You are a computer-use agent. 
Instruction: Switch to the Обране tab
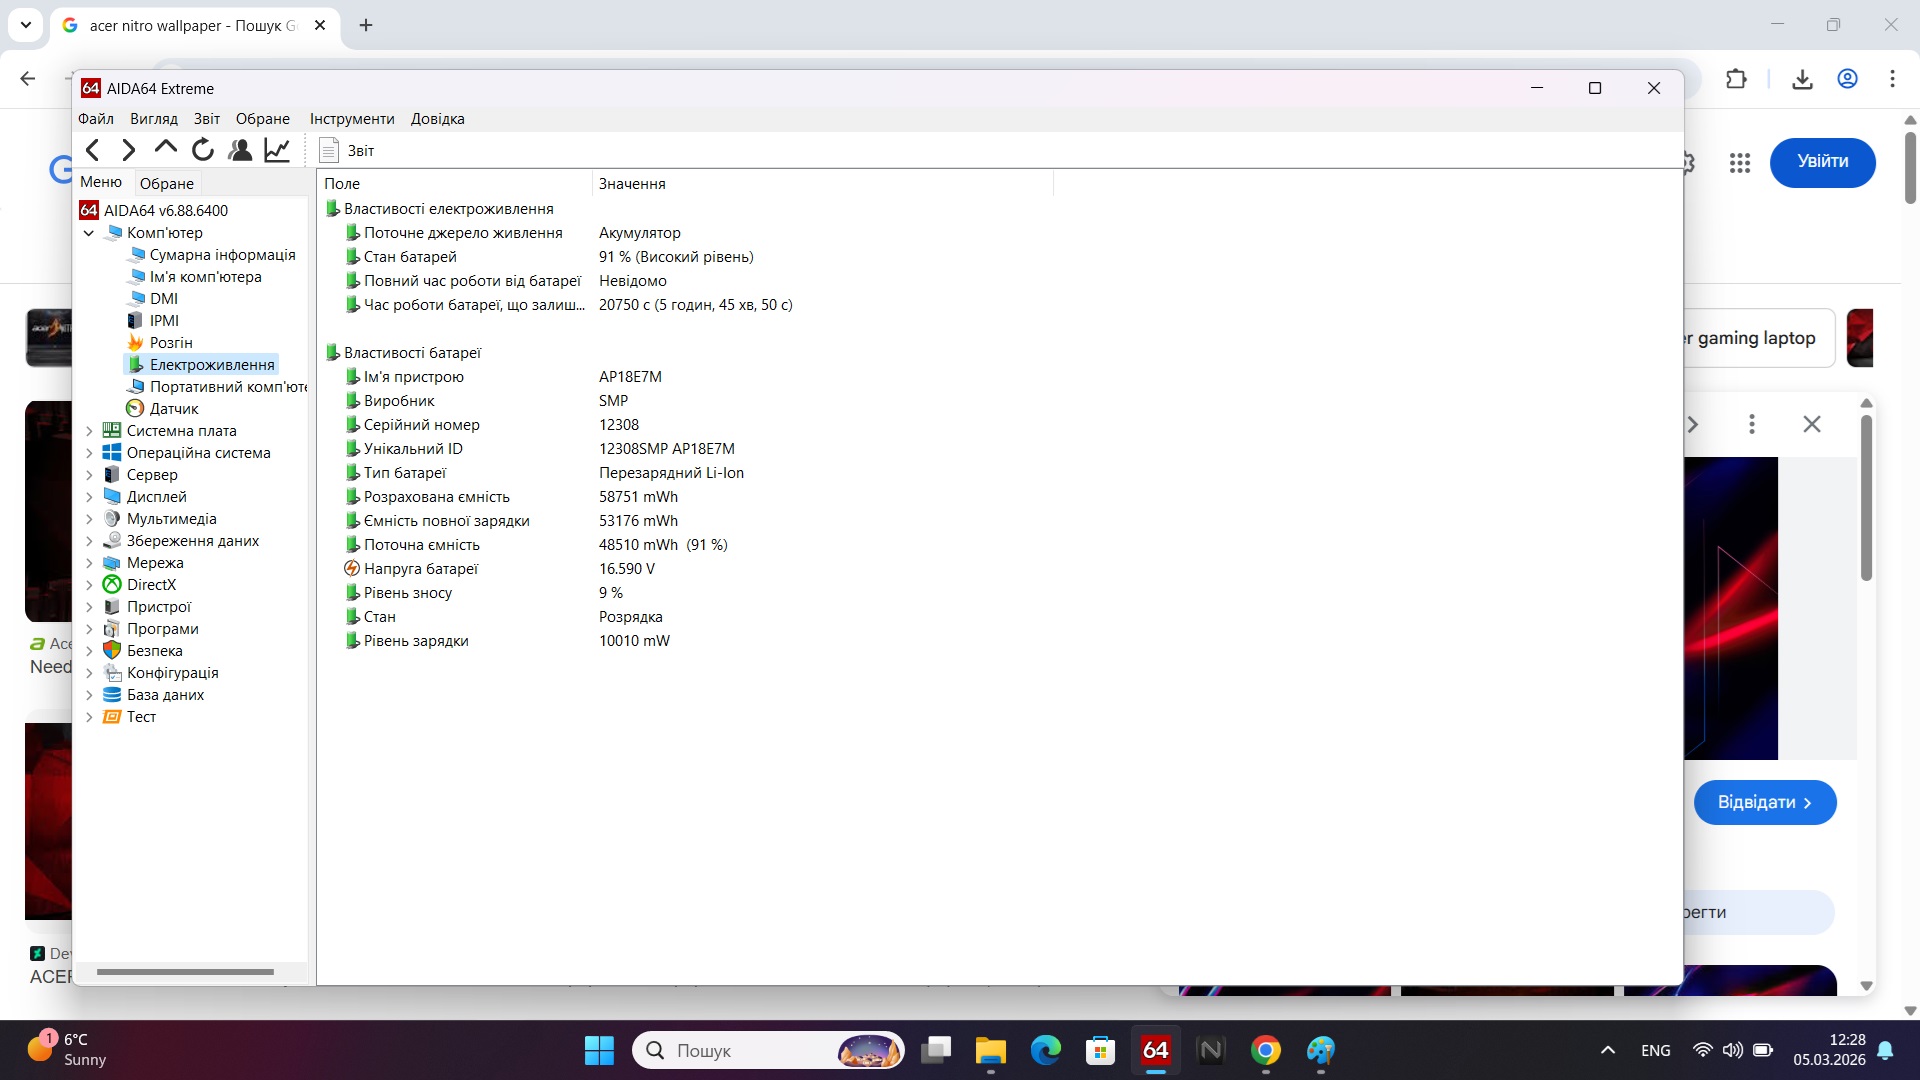click(x=166, y=183)
